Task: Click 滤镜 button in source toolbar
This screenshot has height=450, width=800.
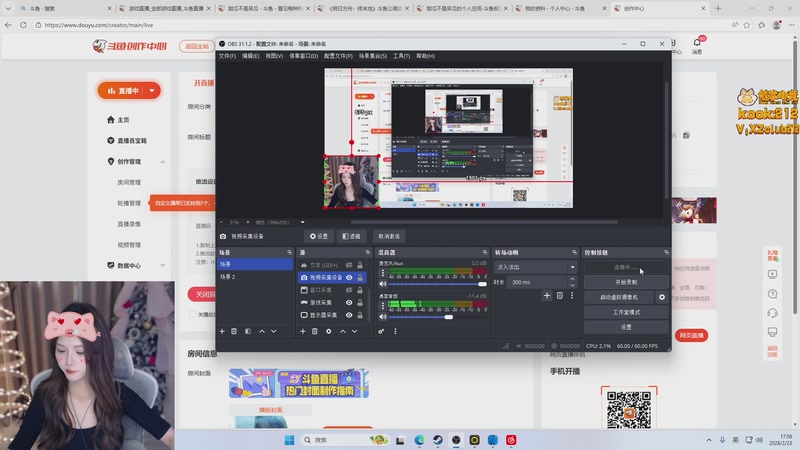Action: coord(352,236)
